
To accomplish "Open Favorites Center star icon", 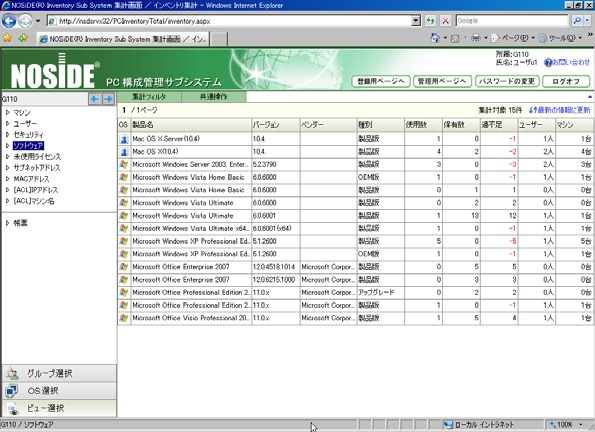I will click(7, 38).
